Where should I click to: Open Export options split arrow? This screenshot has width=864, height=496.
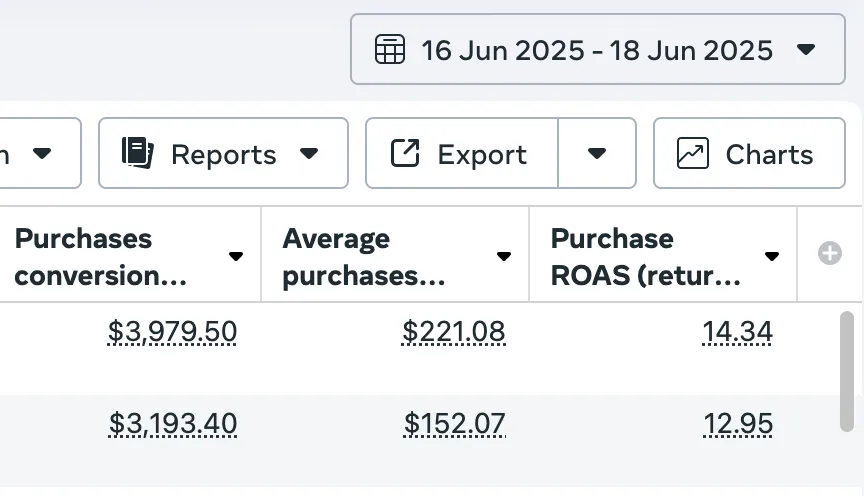pos(597,153)
